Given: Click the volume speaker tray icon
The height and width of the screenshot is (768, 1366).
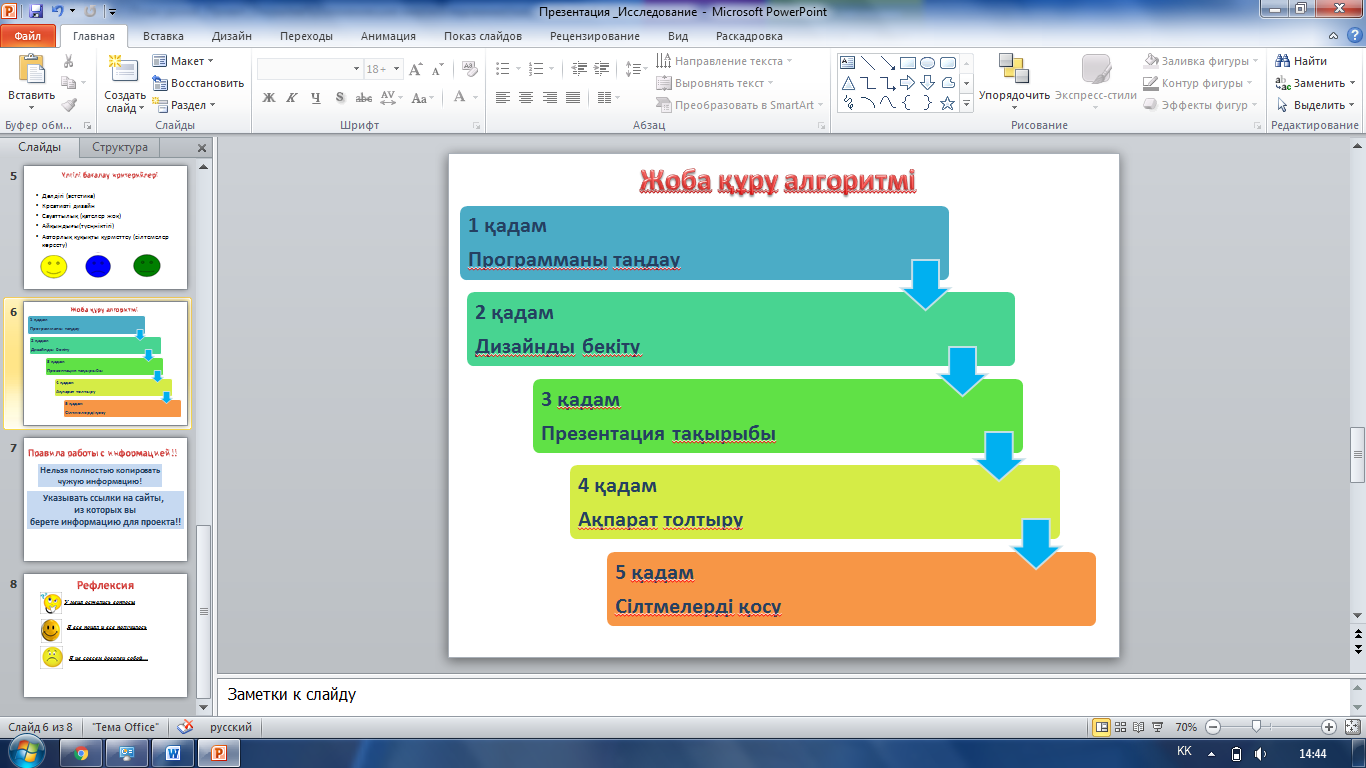Looking at the screenshot, I should click(x=1260, y=754).
